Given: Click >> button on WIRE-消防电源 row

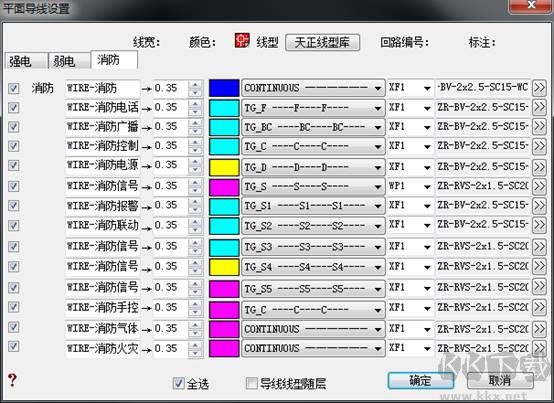Looking at the screenshot, I should click(x=539, y=166).
